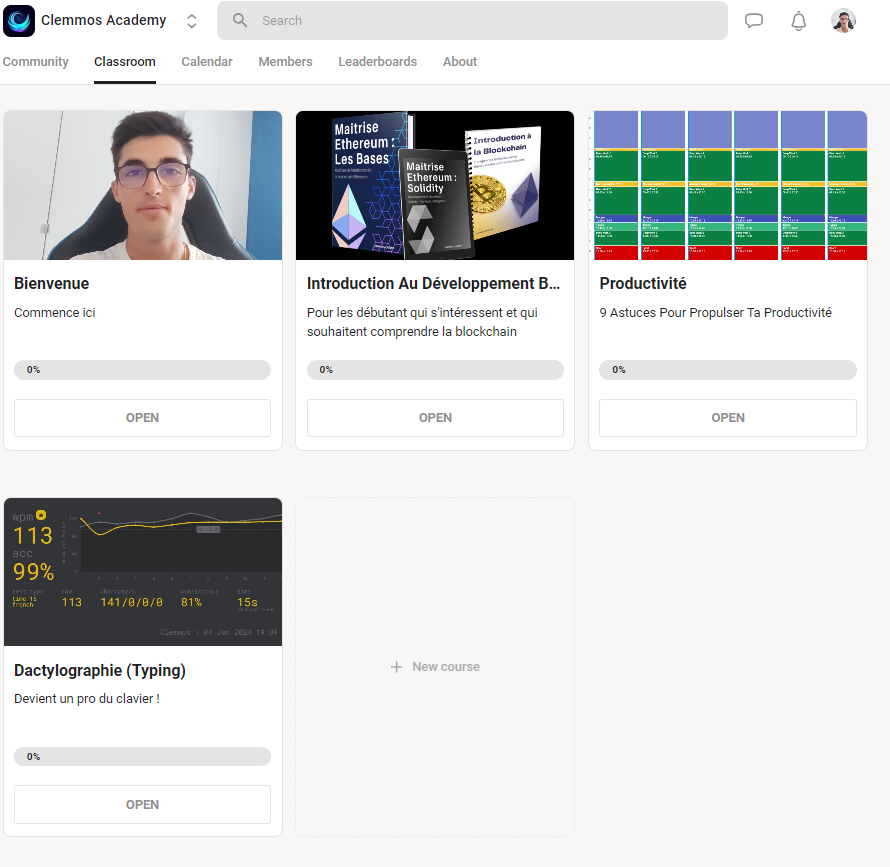Click the Dactylographie typing stats thumbnail
The image size is (890, 867).
click(x=143, y=572)
